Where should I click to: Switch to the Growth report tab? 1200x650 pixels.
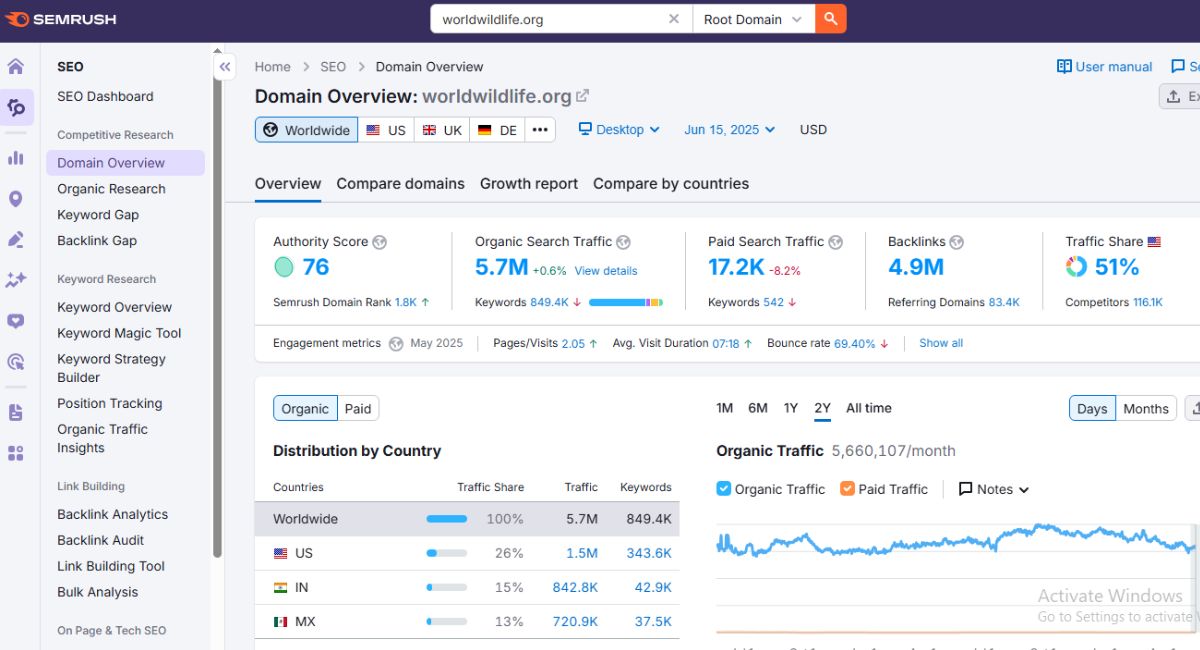pyautogui.click(x=529, y=184)
